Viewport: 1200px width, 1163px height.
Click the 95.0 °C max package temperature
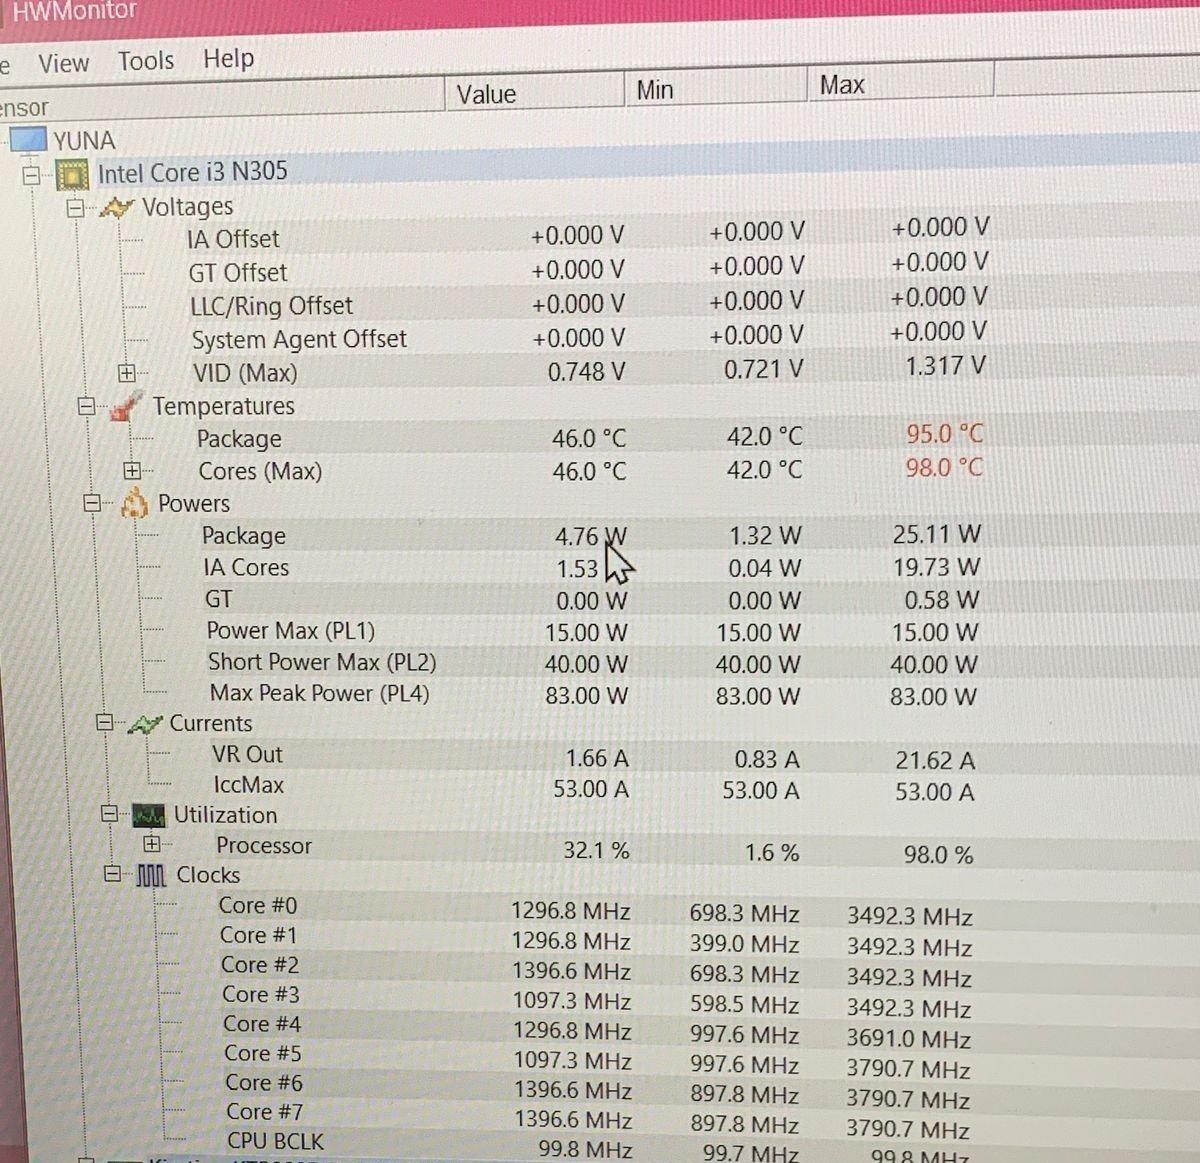pos(944,434)
